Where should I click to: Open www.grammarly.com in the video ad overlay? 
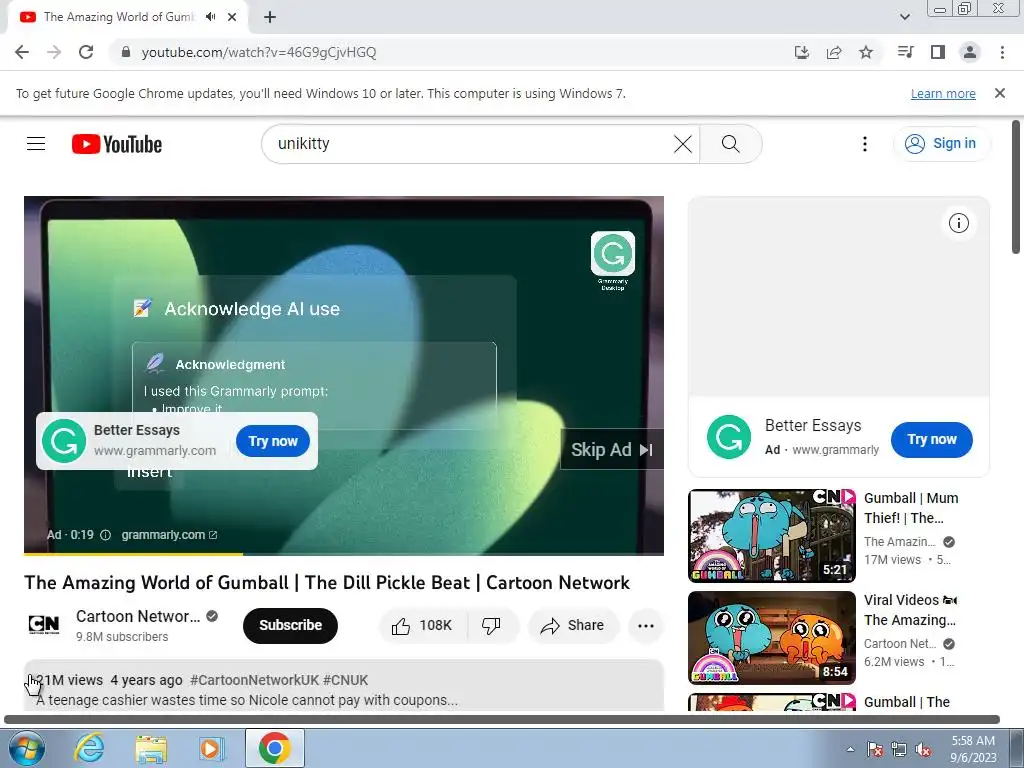[x=155, y=451]
